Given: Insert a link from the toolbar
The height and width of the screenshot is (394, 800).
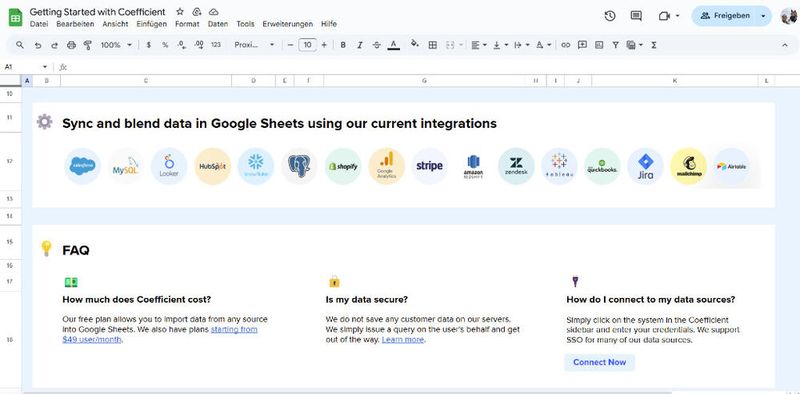Looking at the screenshot, I should coord(565,45).
